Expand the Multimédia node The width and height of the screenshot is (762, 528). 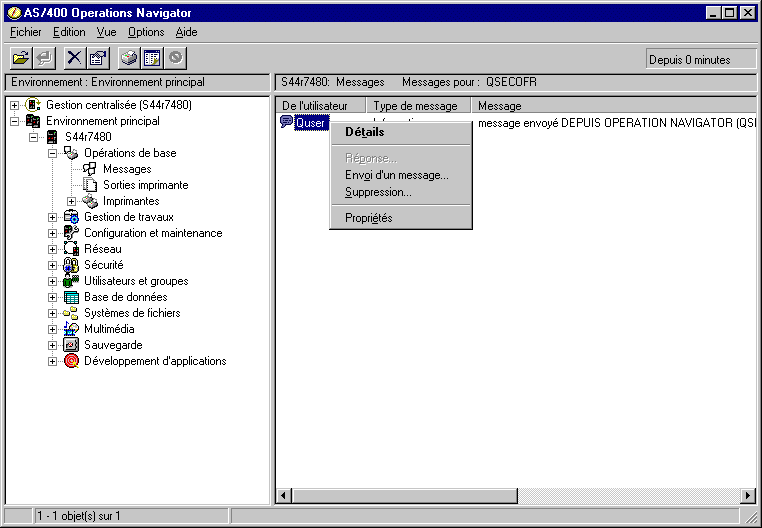point(52,330)
